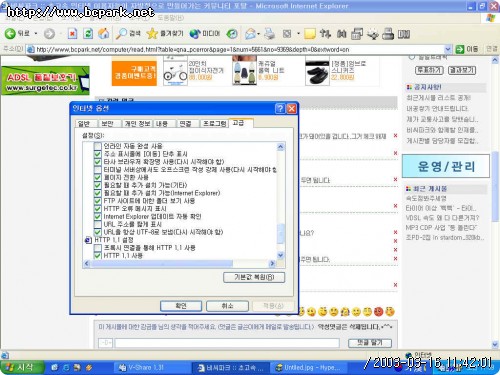Click the 댓글 달기 comment submit button
The width and height of the screenshot is (500, 375).
370,343
